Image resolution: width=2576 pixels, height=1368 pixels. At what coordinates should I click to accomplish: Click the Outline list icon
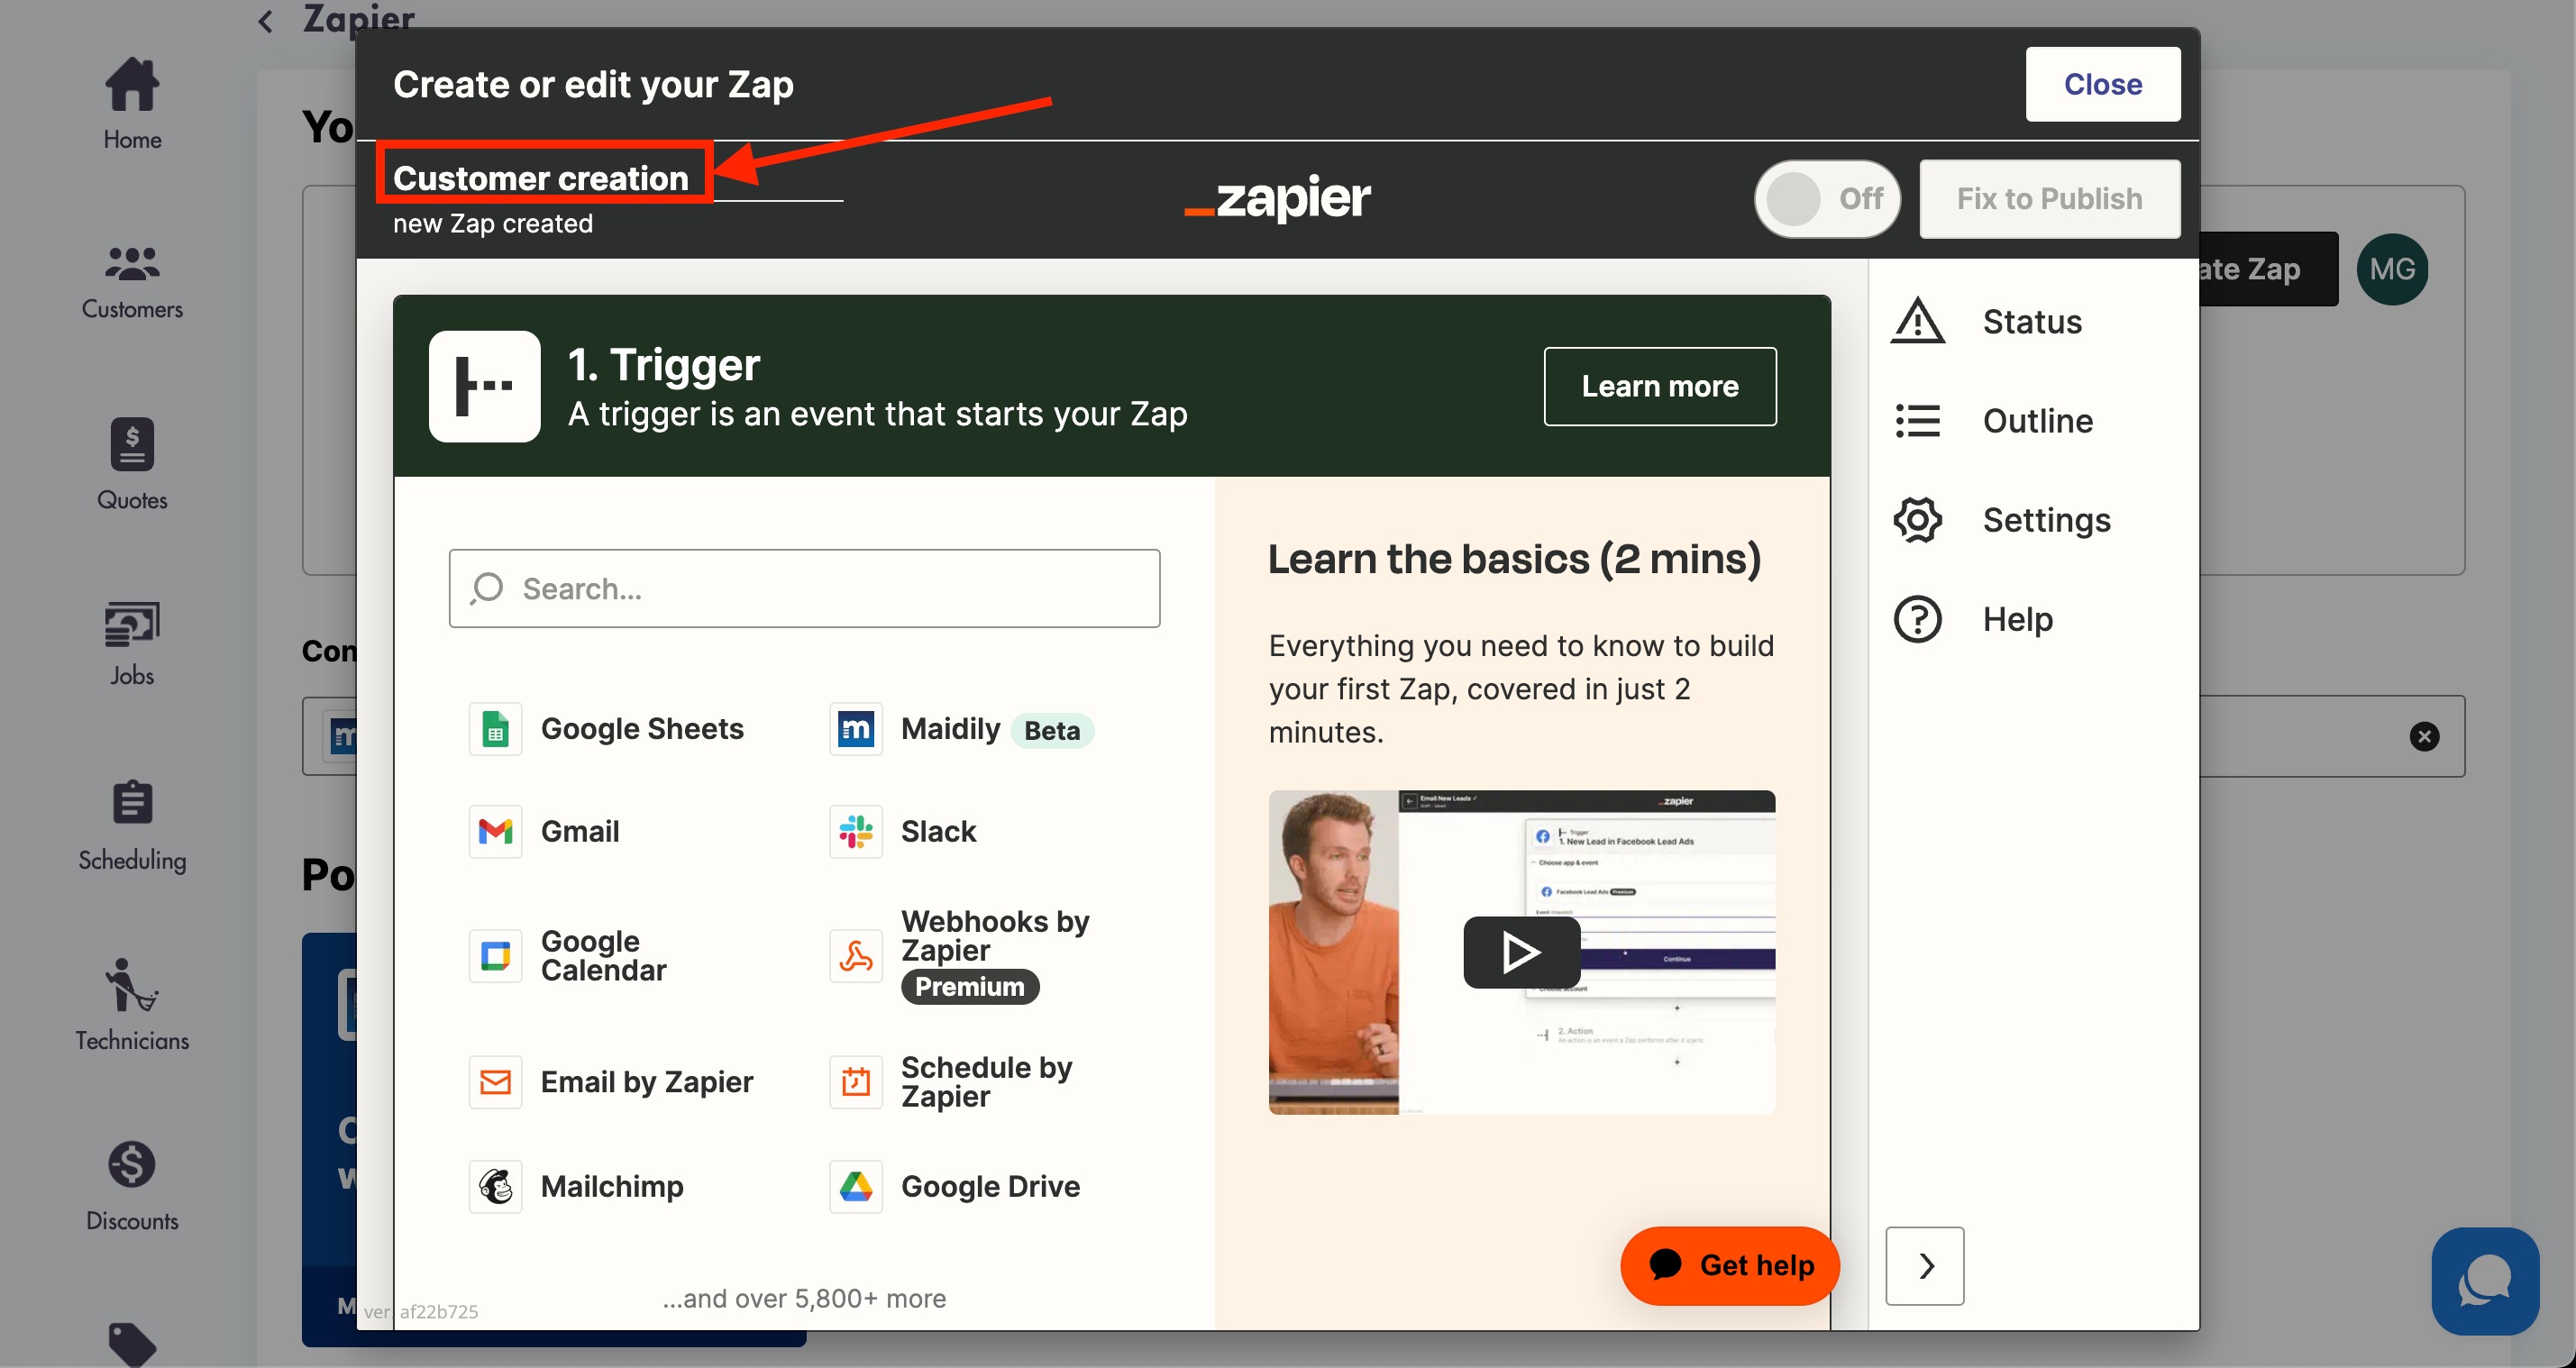[x=1917, y=420]
